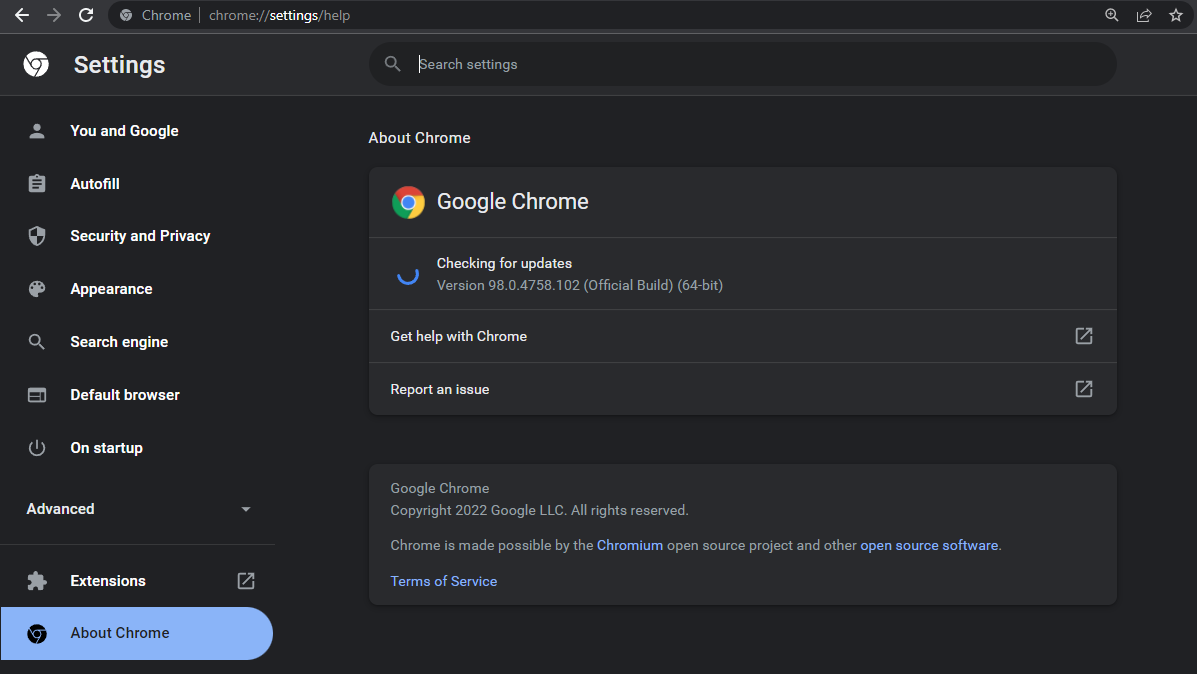Focus the Search settings field

click(x=742, y=64)
